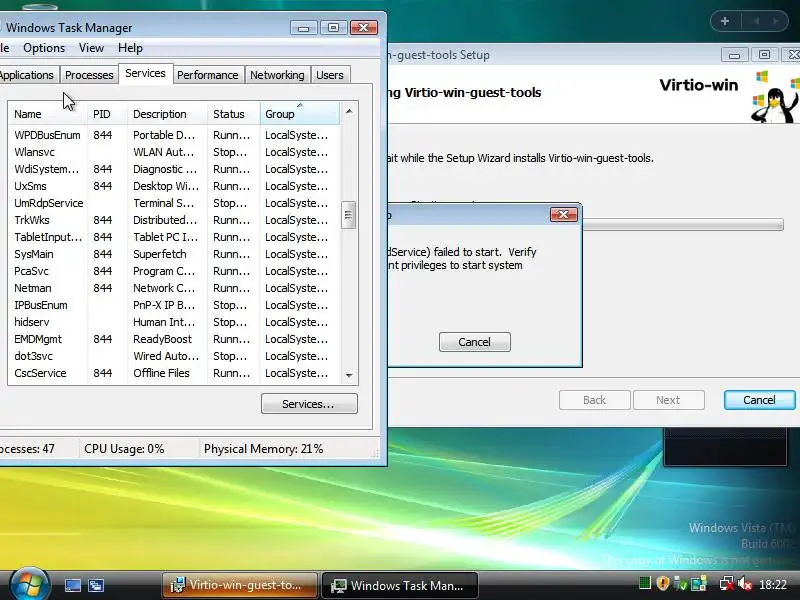800x600 pixels.
Task: Switch to the Applications tab
Action: tap(27, 75)
